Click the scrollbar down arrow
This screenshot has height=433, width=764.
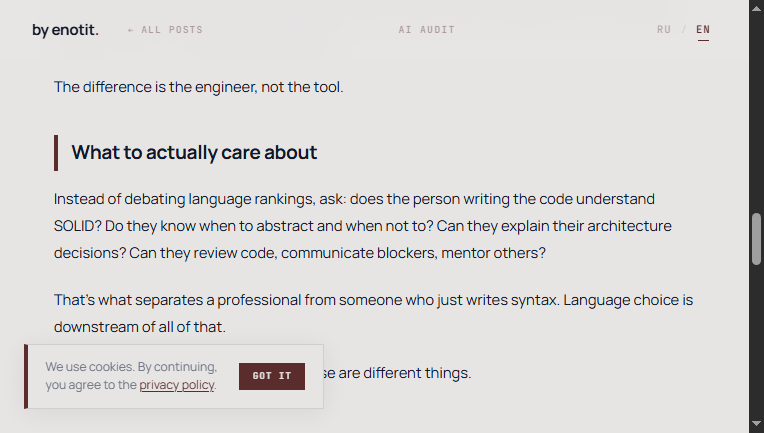756,425
